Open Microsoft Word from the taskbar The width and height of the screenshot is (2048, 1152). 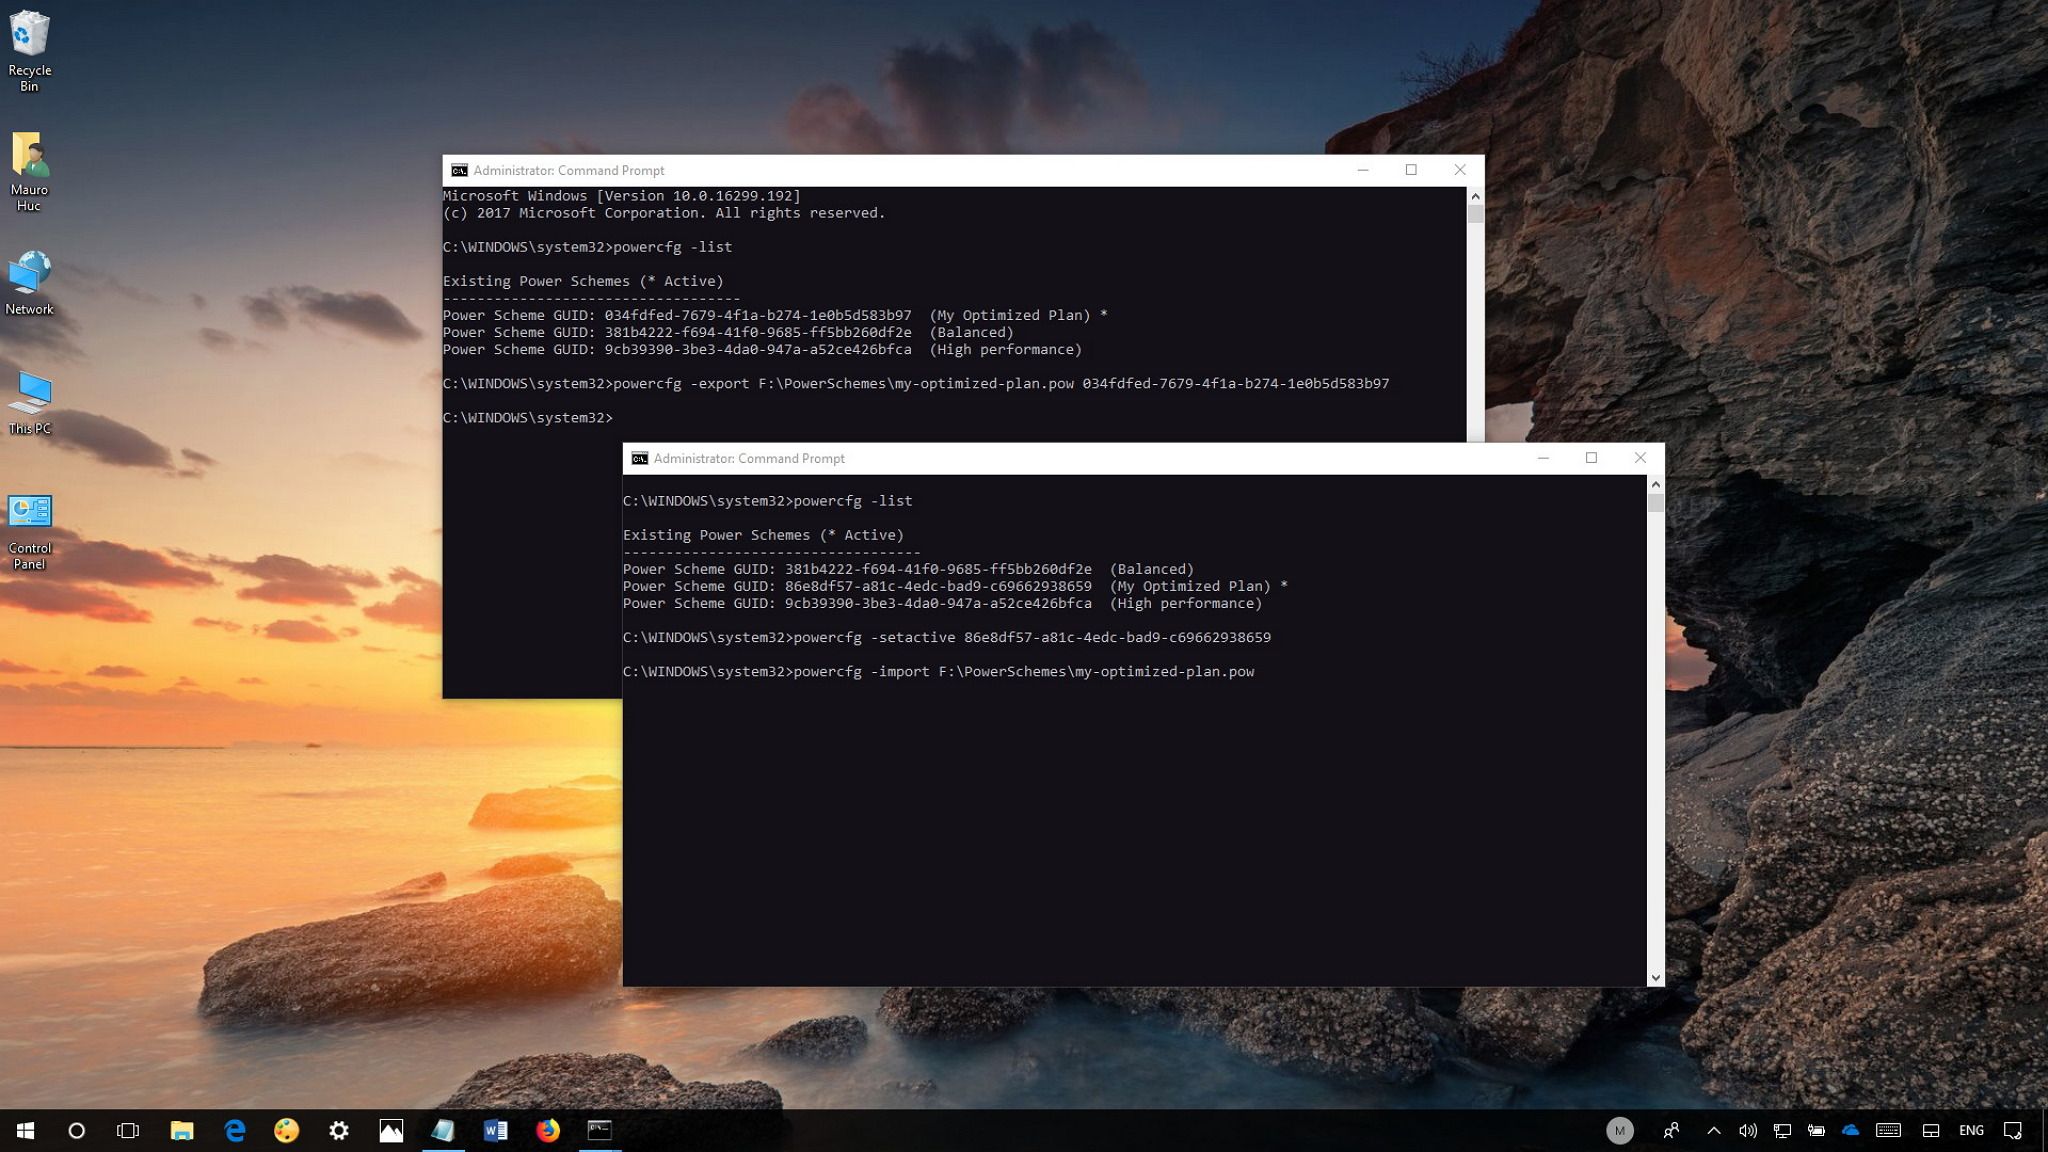pyautogui.click(x=495, y=1131)
